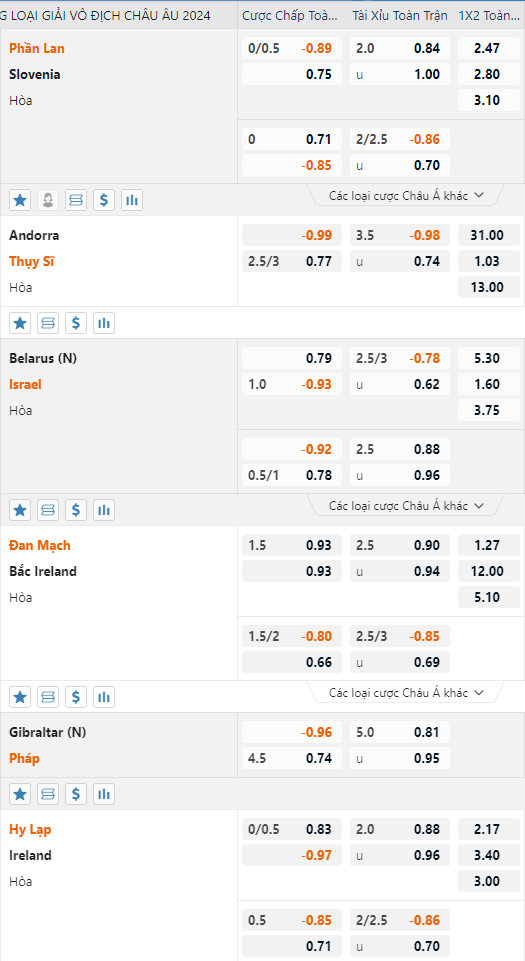Open player icon for Phần Lan match
The height and width of the screenshot is (961, 525).
[48, 200]
